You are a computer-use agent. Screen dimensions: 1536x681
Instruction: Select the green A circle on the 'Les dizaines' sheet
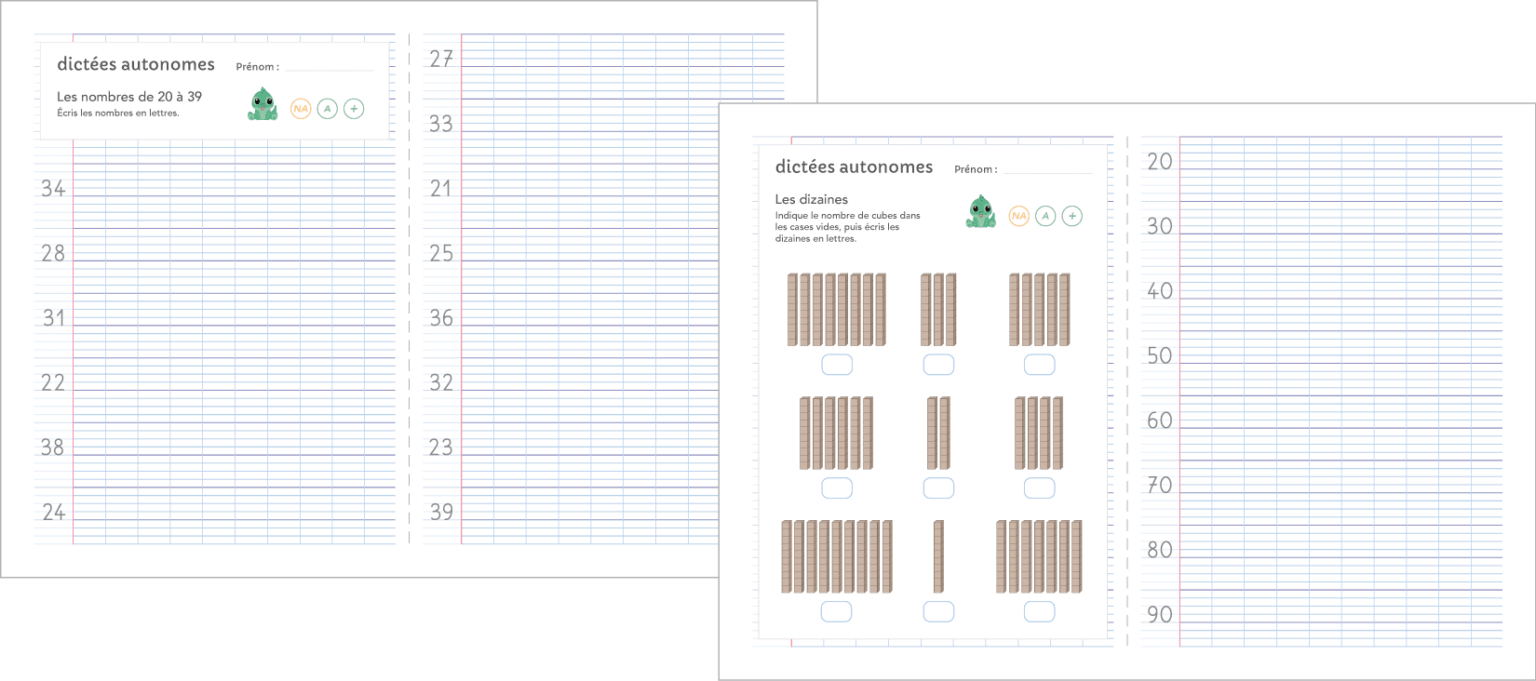point(1045,215)
